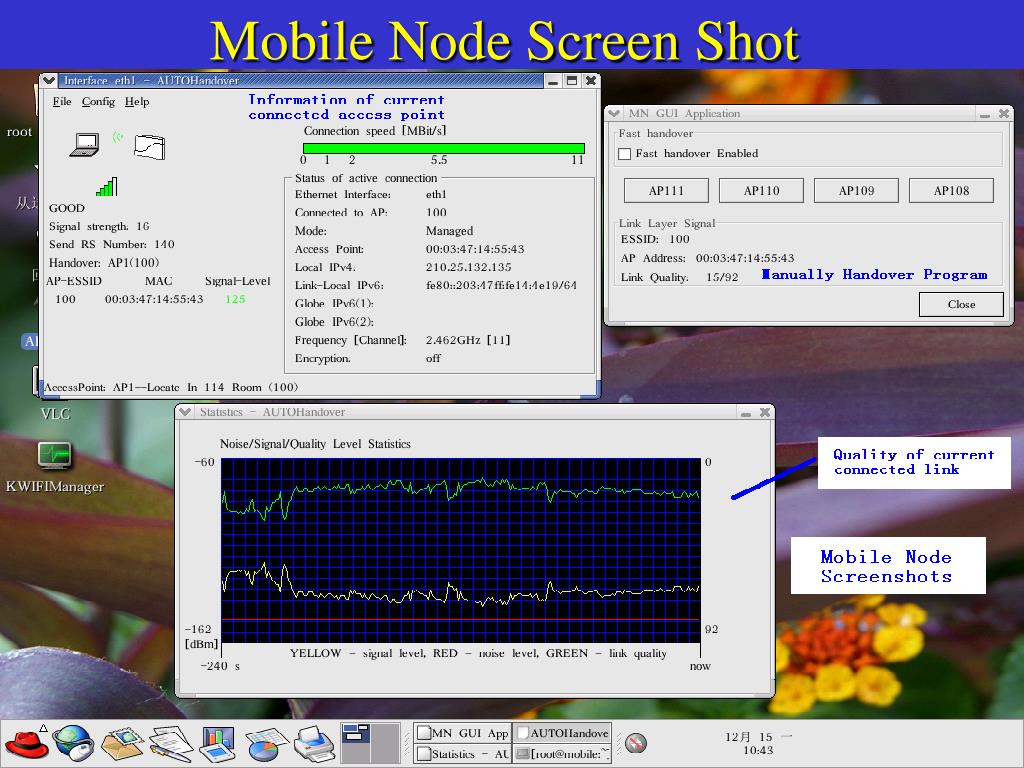Switch to Statistics taskbar entry

pyautogui.click(x=463, y=754)
